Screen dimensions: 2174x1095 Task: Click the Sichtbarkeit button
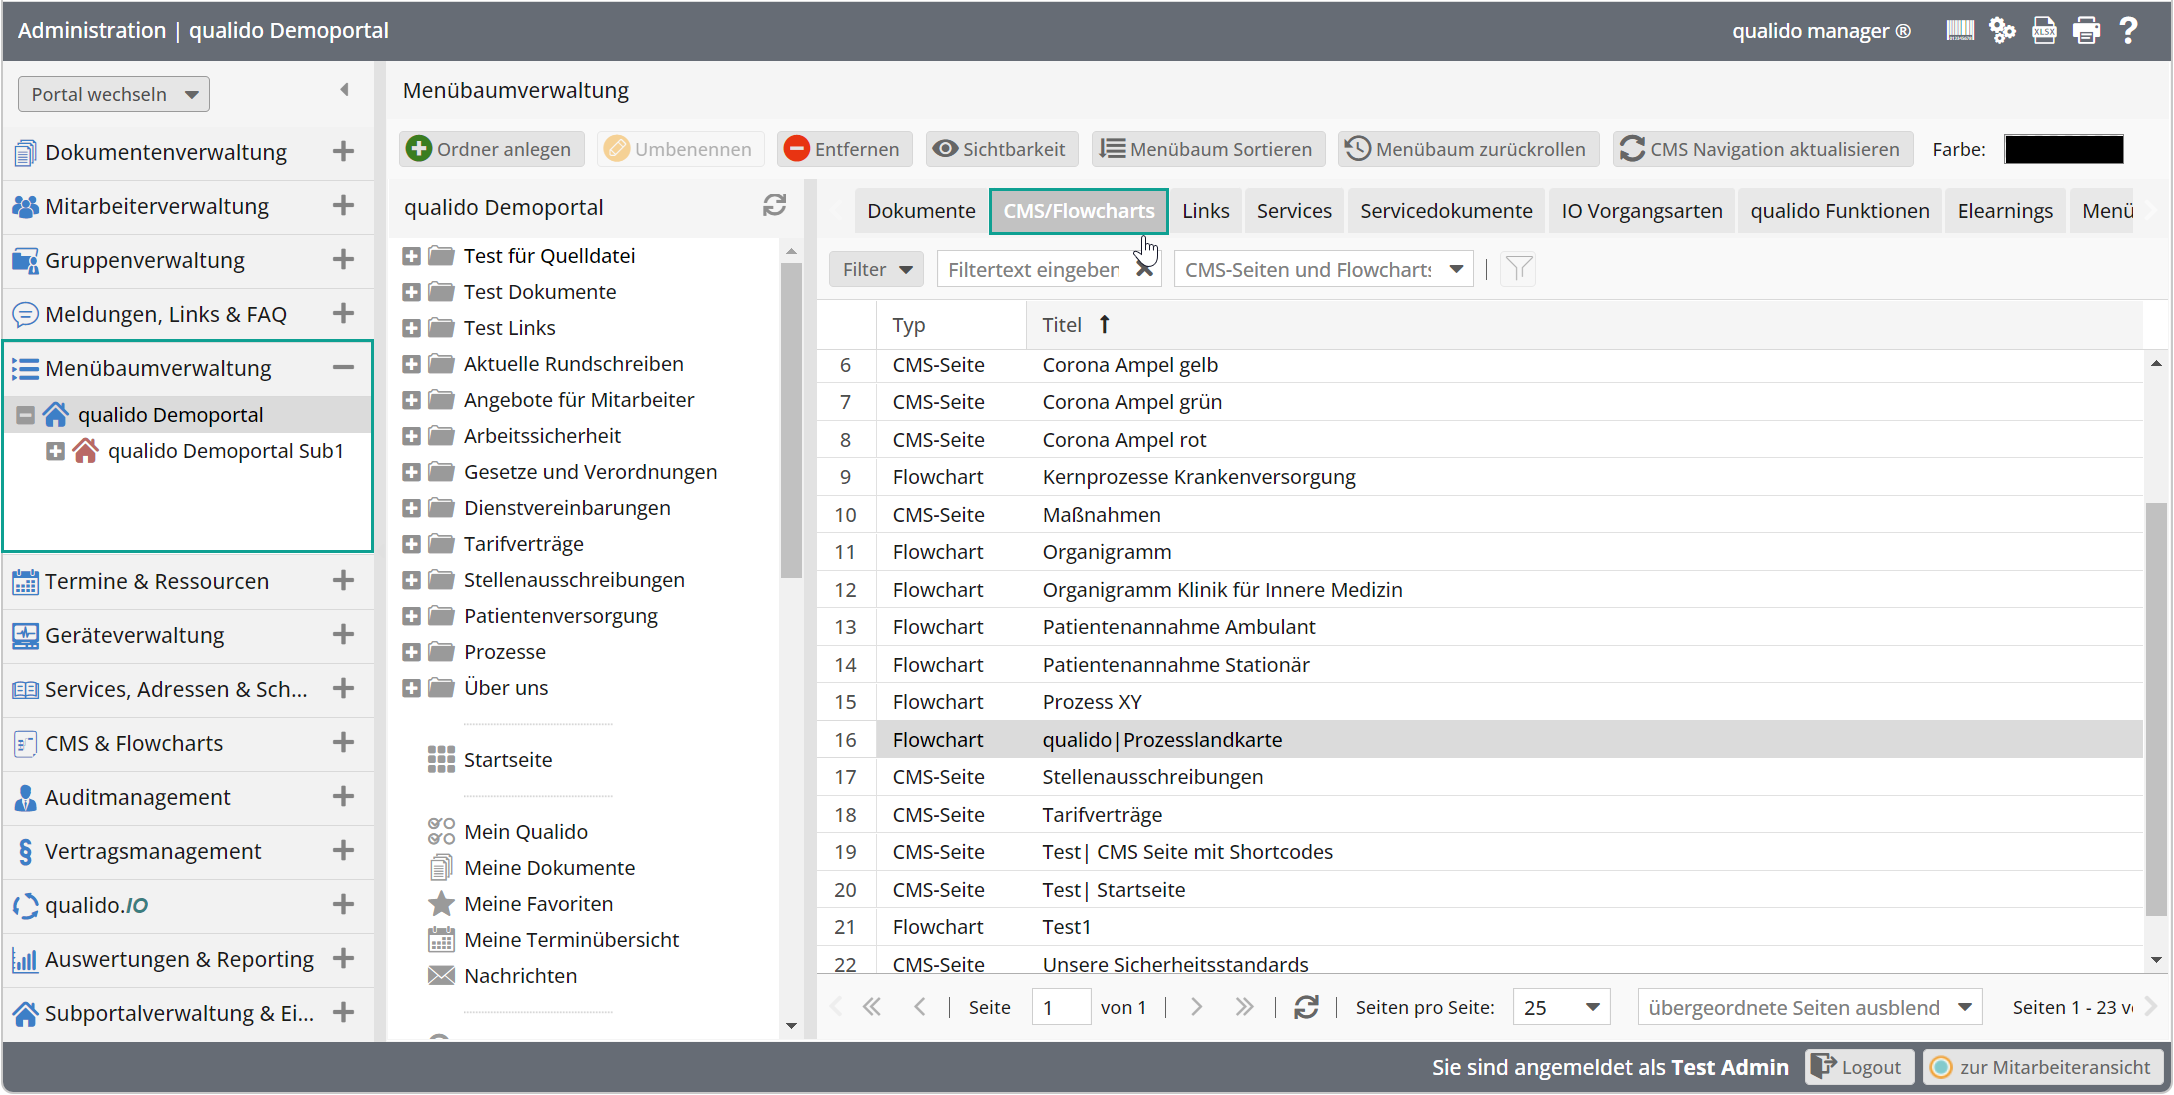click(1001, 149)
